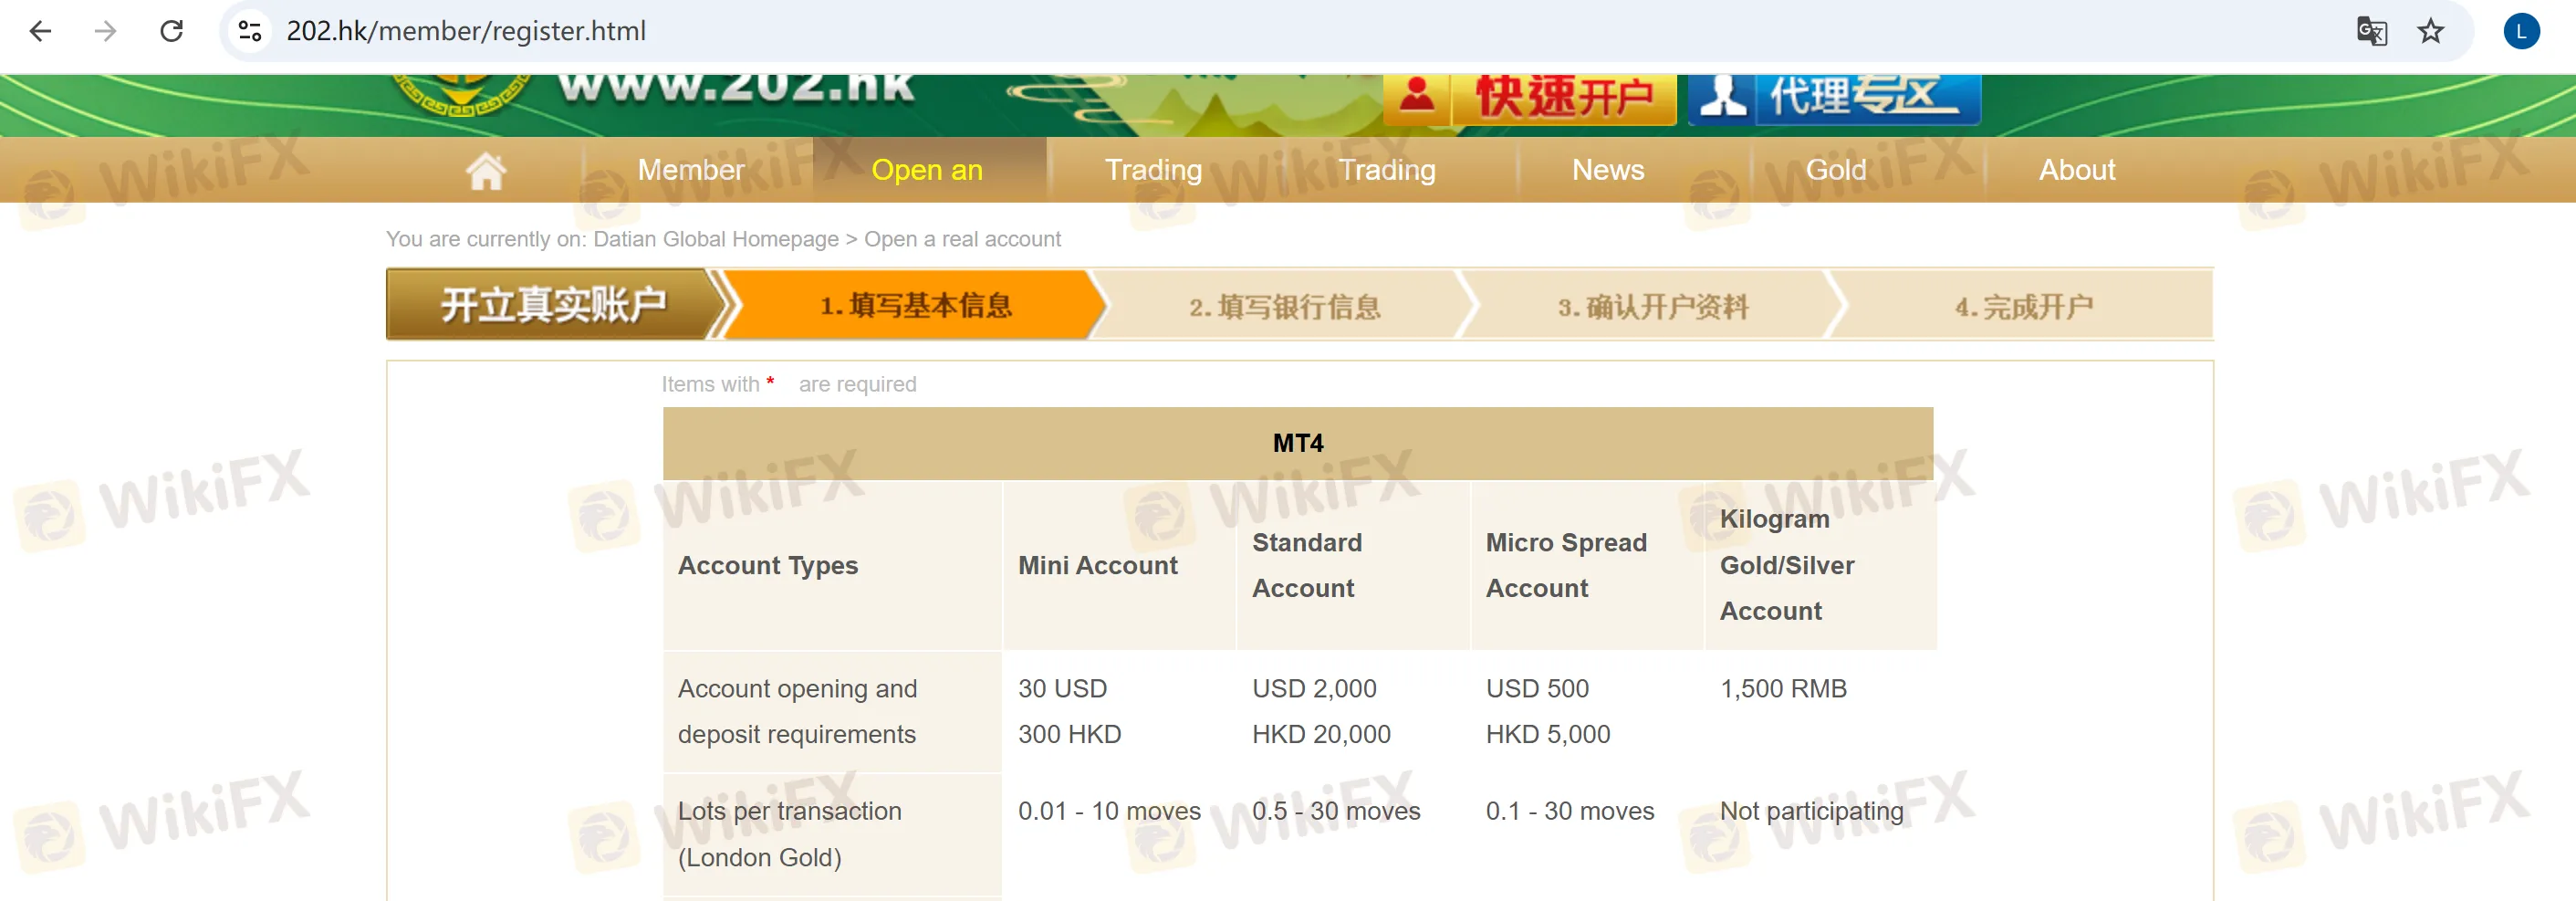Click the browser back arrow

pyautogui.click(x=40, y=31)
